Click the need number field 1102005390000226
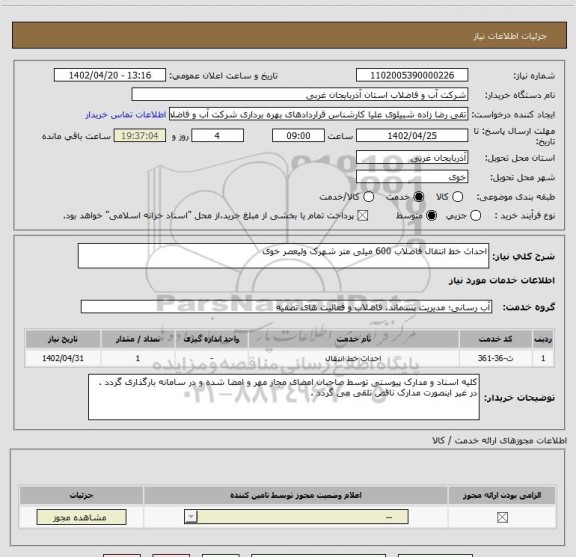Screen dimensions: 576x557 click(412, 75)
